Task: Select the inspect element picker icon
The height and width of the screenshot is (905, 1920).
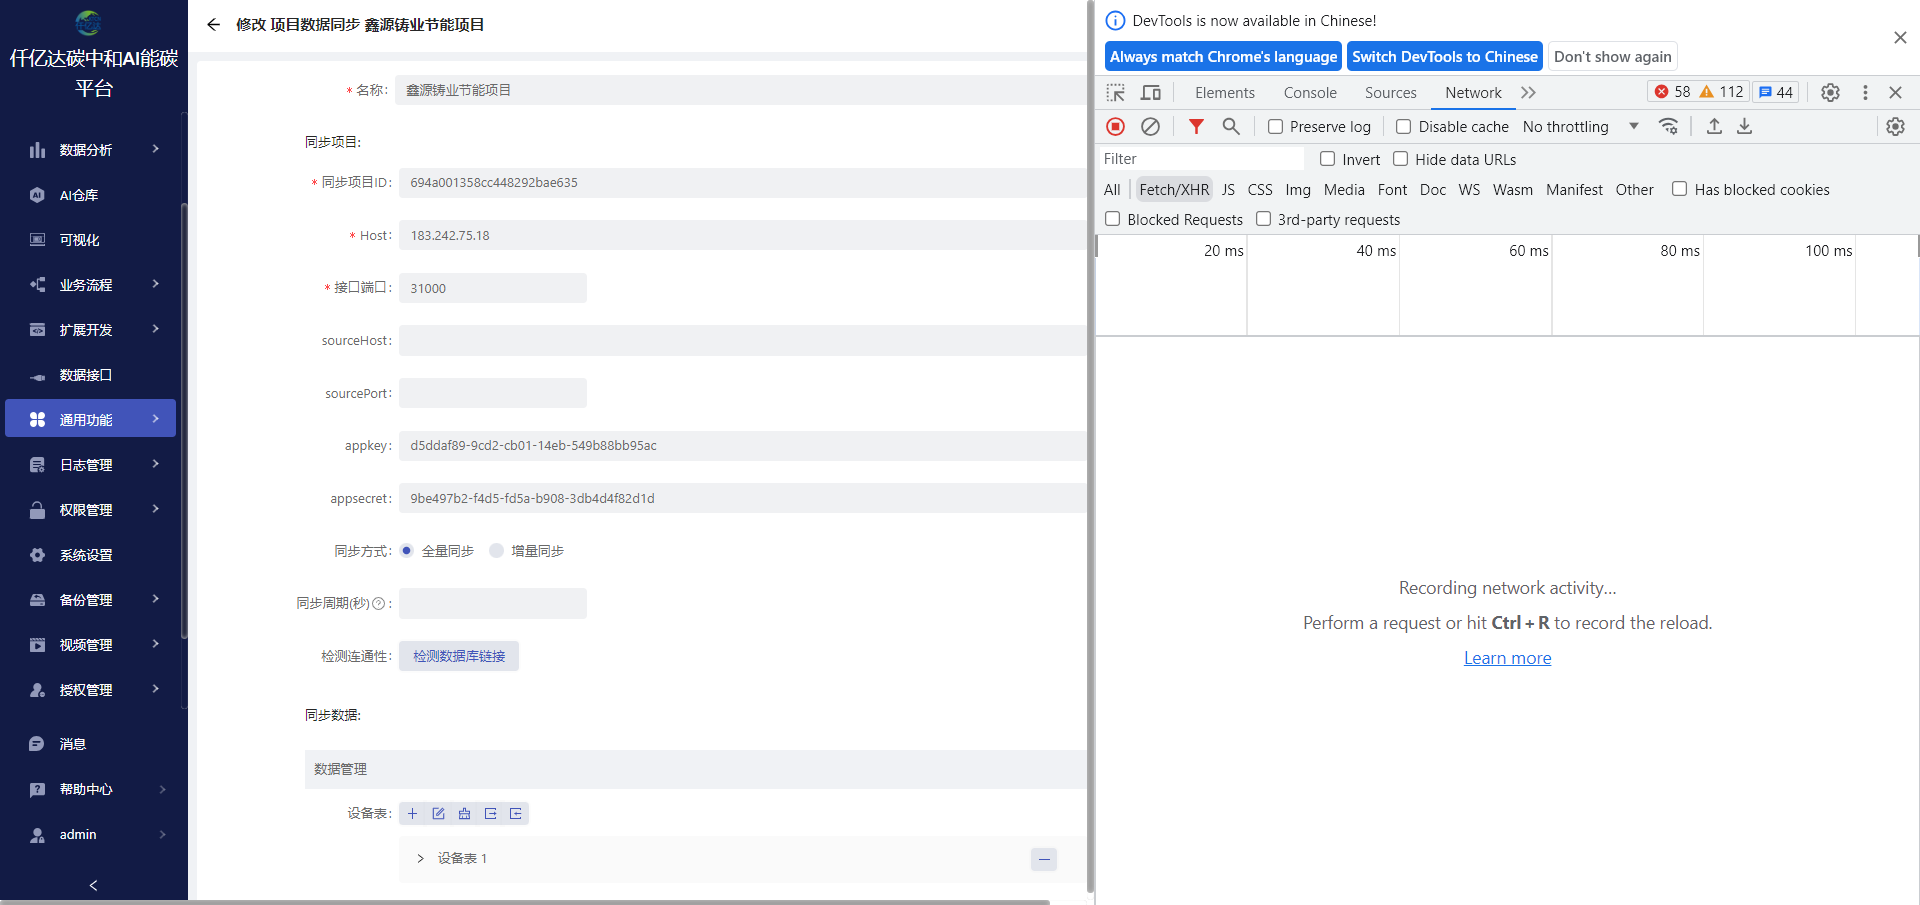Action: coord(1116,93)
